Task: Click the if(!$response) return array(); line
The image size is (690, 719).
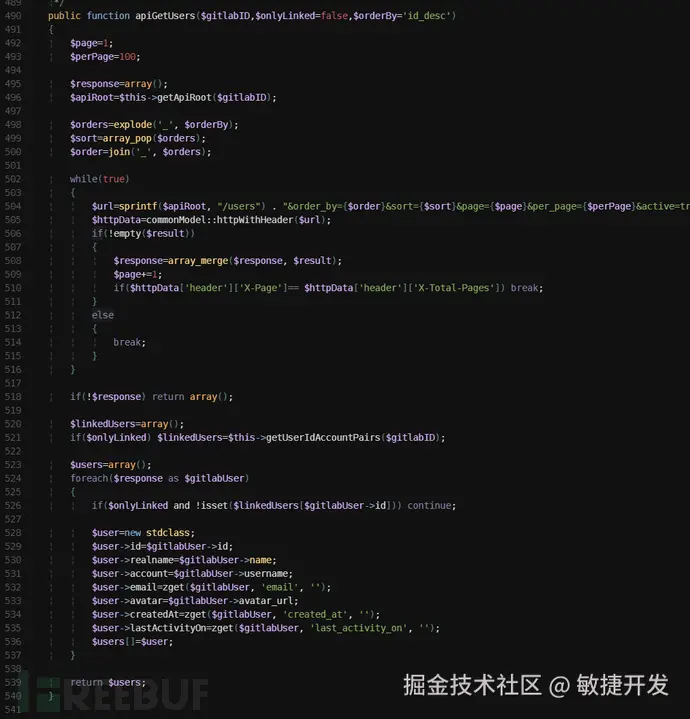Action: point(151,397)
